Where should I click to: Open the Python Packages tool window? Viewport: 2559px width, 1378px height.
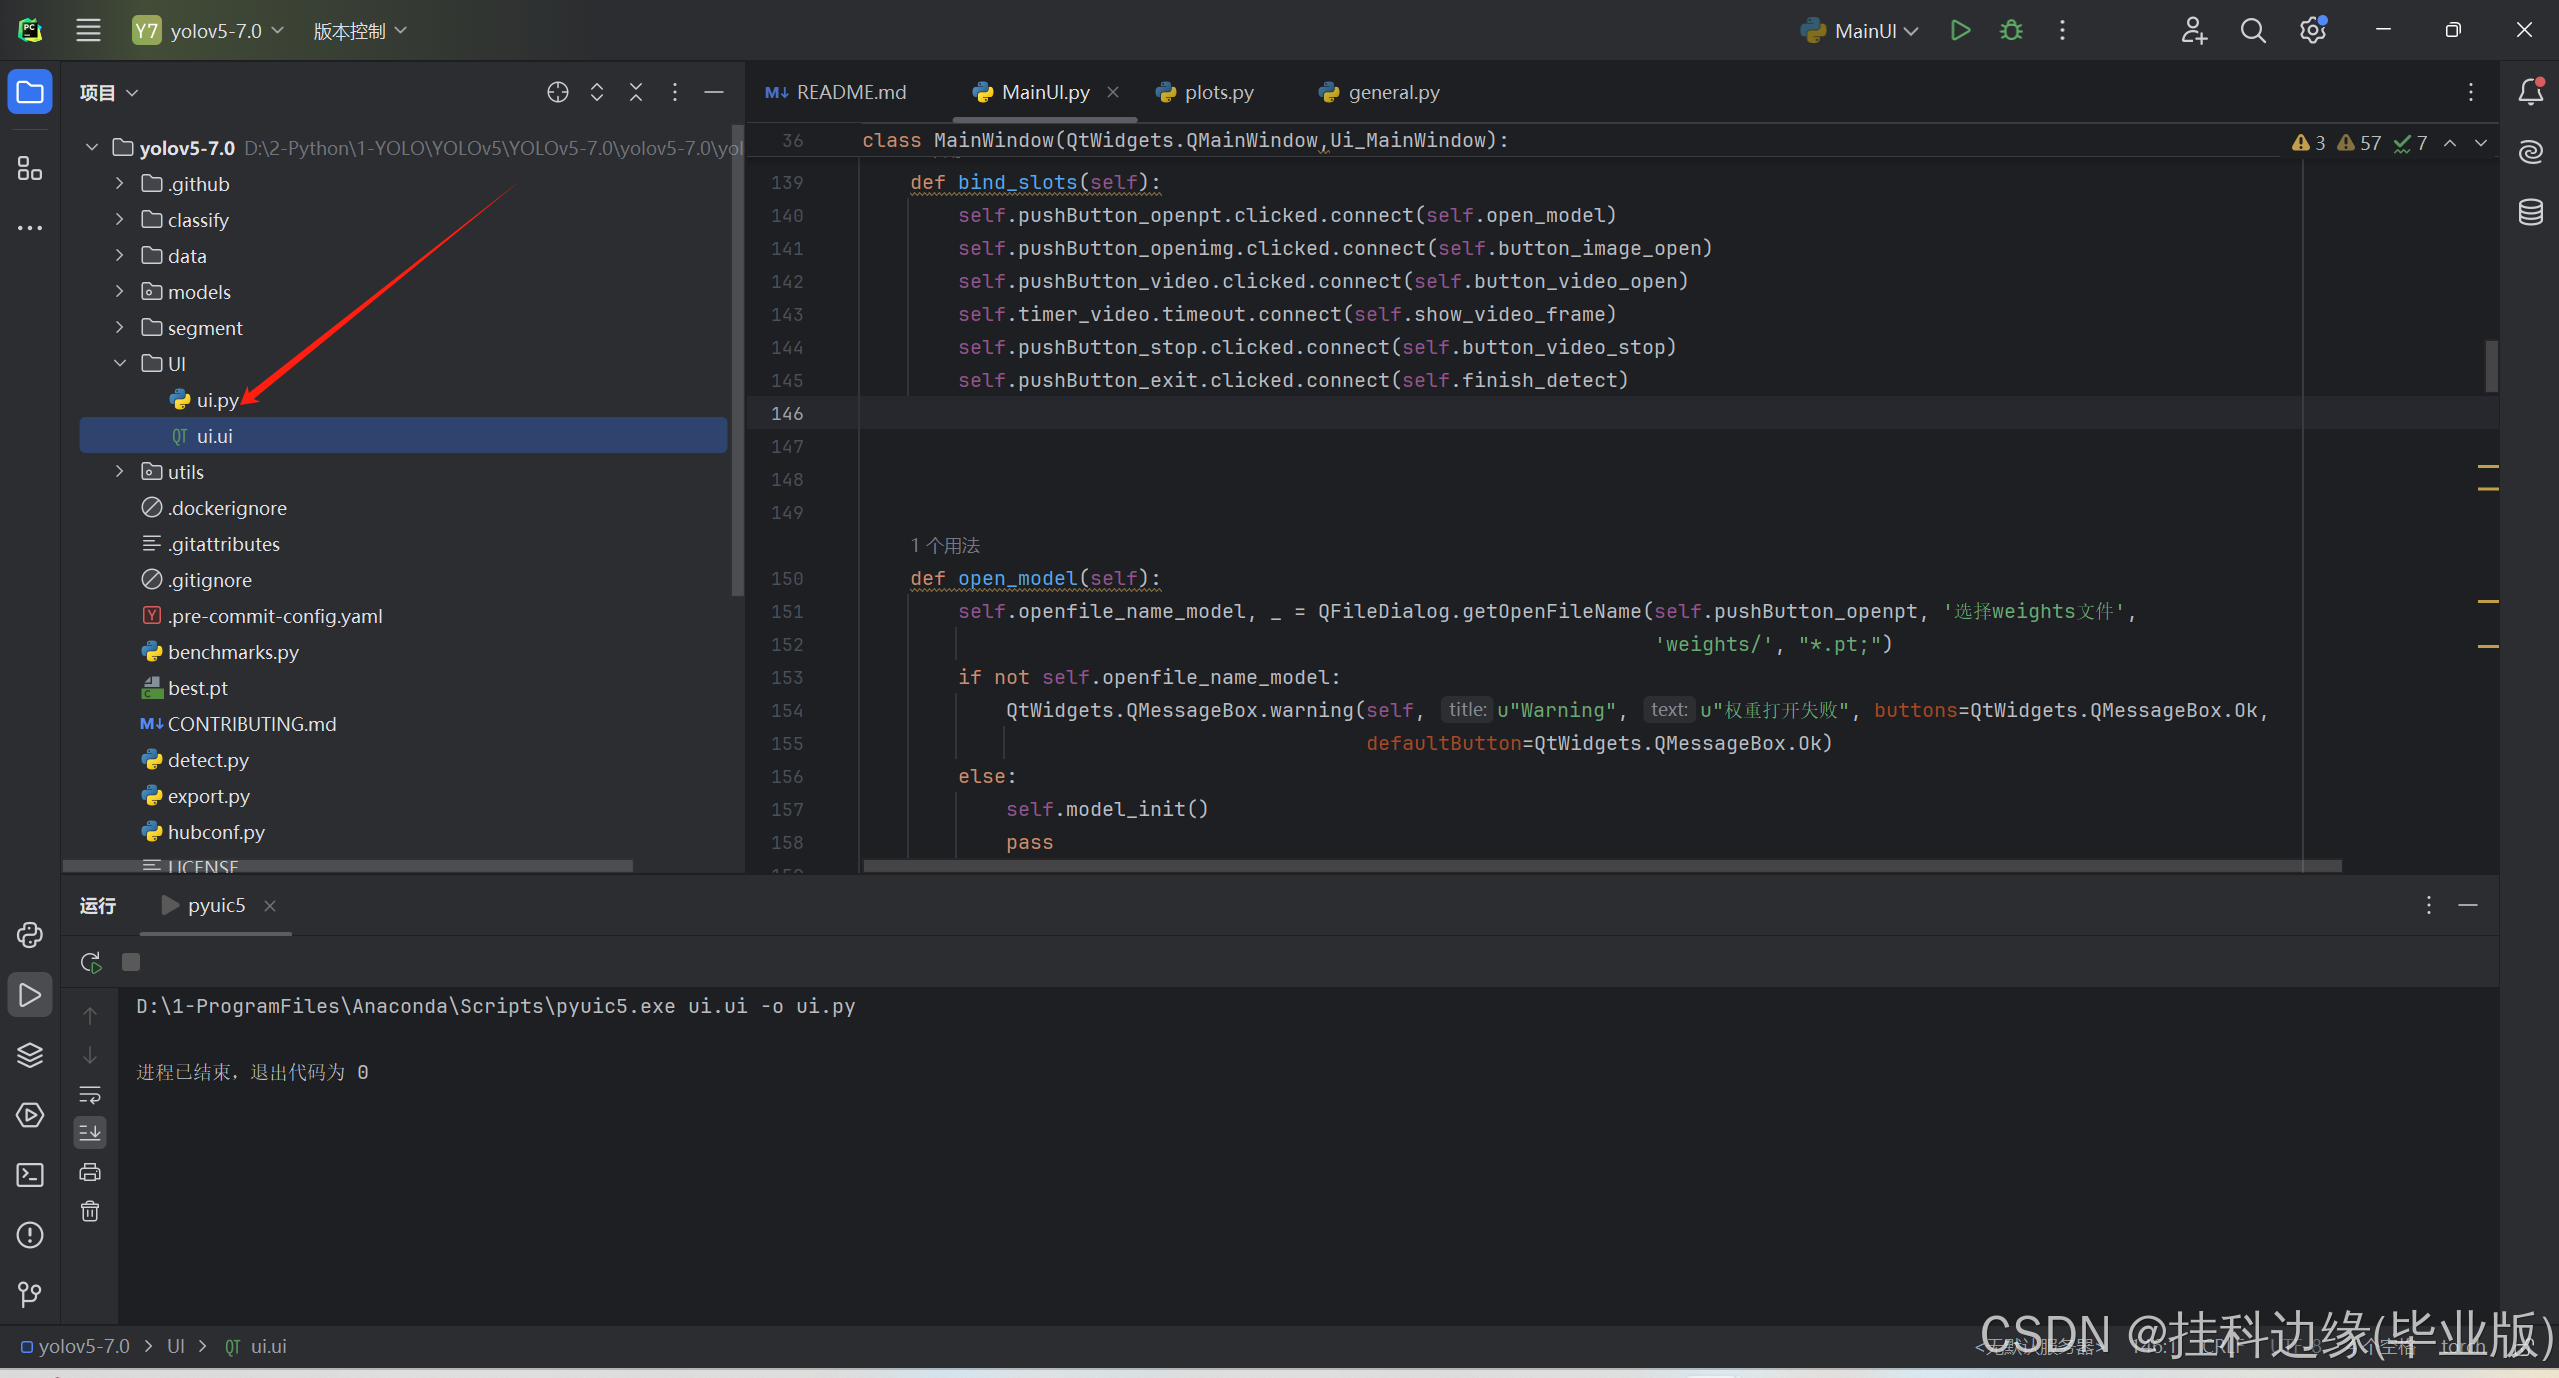(30, 935)
